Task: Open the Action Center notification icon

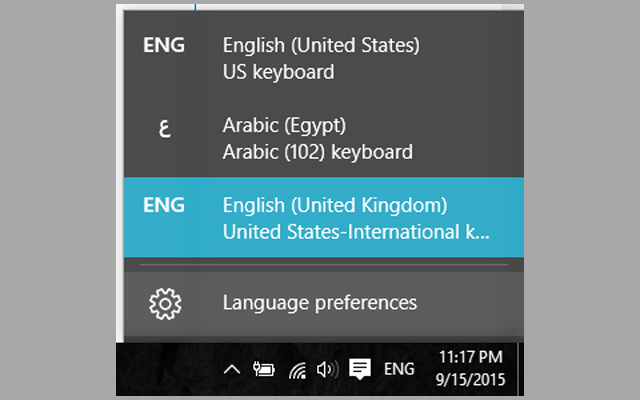Action: tap(360, 369)
